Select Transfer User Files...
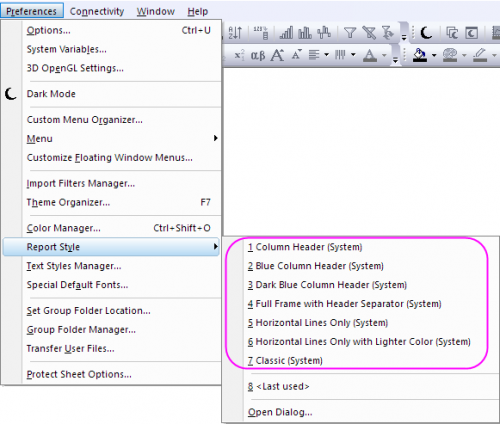The image size is (500, 424). pyautogui.click(x=112, y=349)
